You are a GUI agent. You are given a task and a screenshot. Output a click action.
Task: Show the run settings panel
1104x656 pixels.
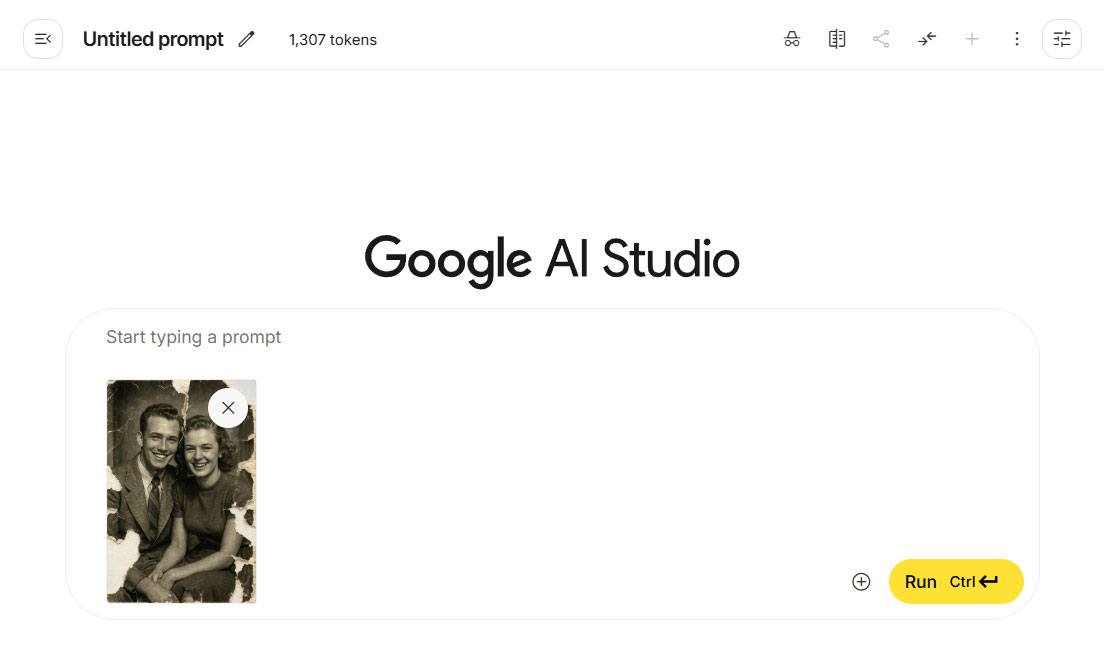(x=1061, y=39)
